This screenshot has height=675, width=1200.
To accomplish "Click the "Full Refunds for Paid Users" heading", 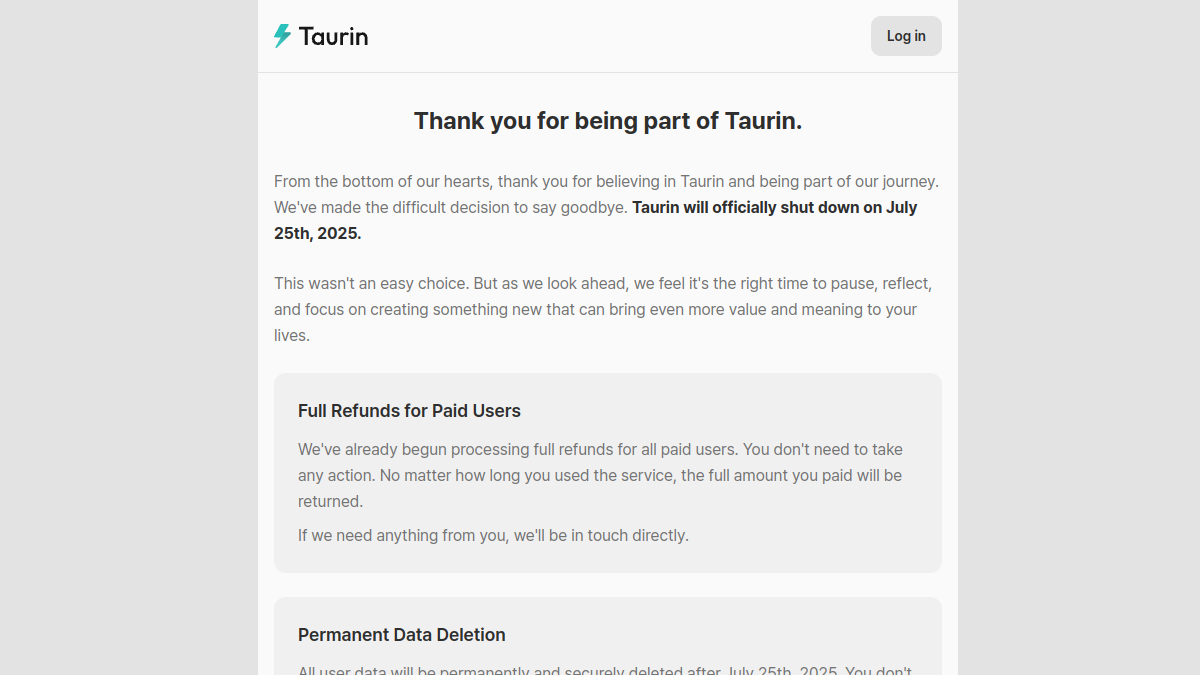I will (409, 411).
